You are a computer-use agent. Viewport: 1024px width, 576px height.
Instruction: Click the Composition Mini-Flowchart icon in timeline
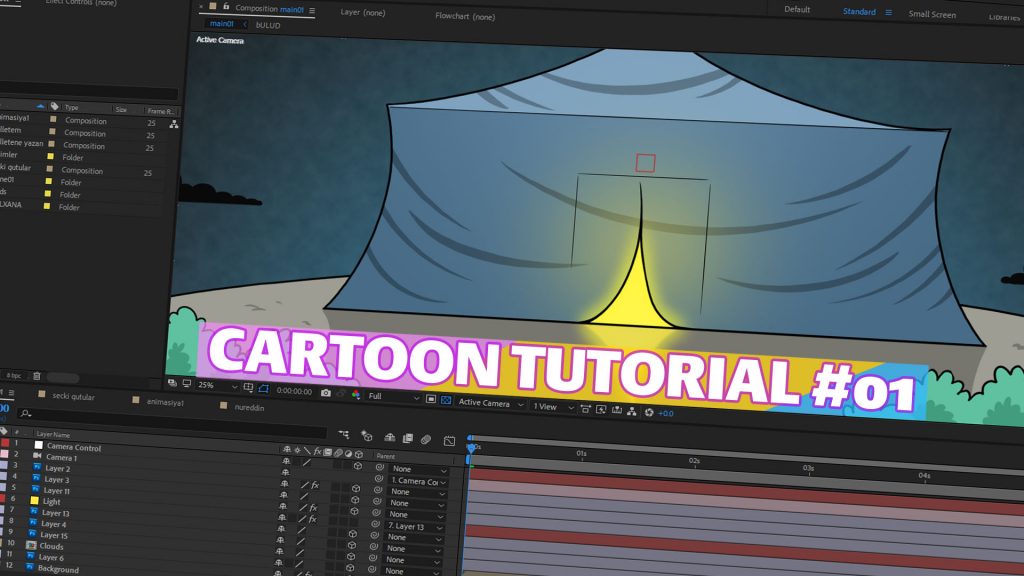[x=344, y=434]
